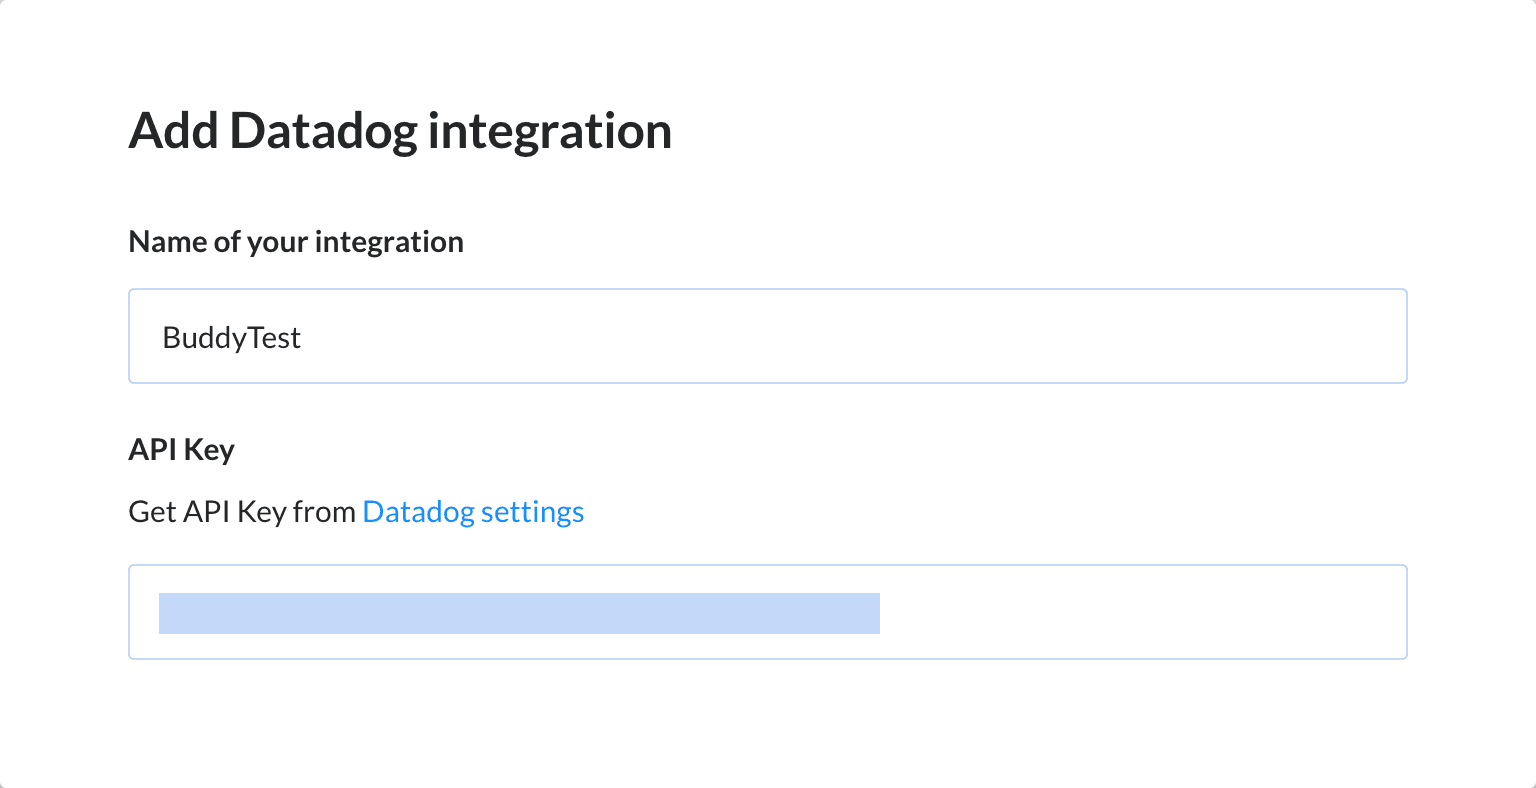Click the Name of your integration label
The width and height of the screenshot is (1536, 788).
tap(295, 241)
